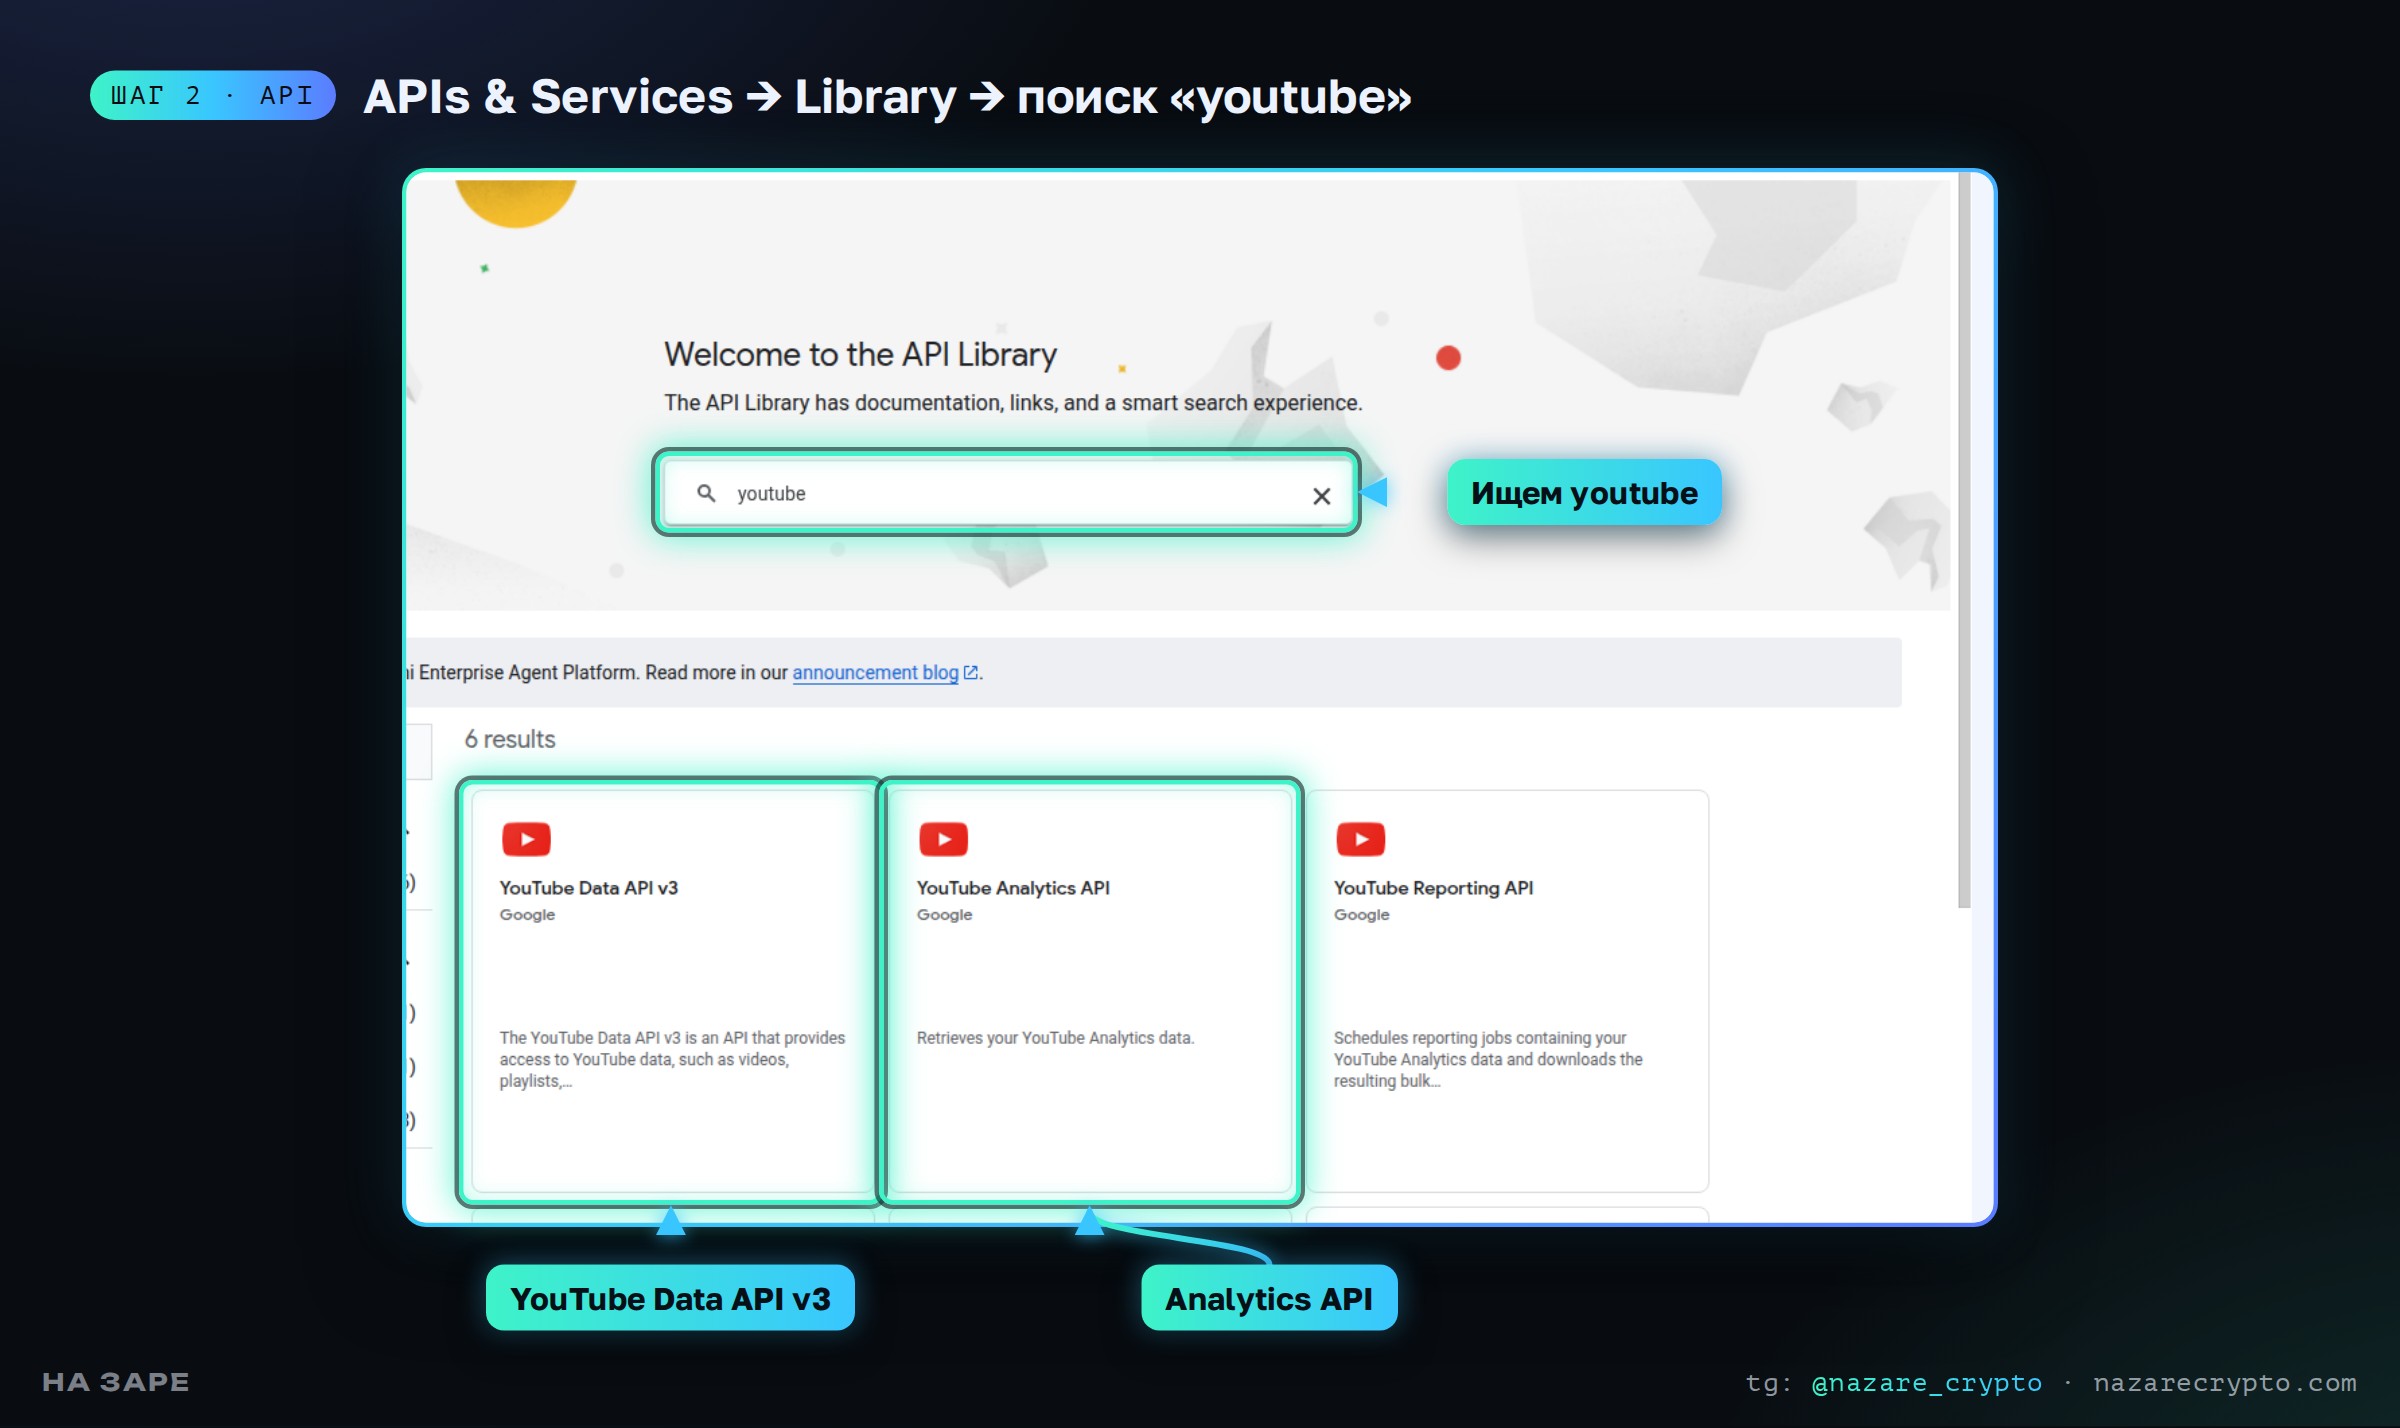Click 'Retrieves your YouTube Analytics data.' description

coord(1055,1038)
